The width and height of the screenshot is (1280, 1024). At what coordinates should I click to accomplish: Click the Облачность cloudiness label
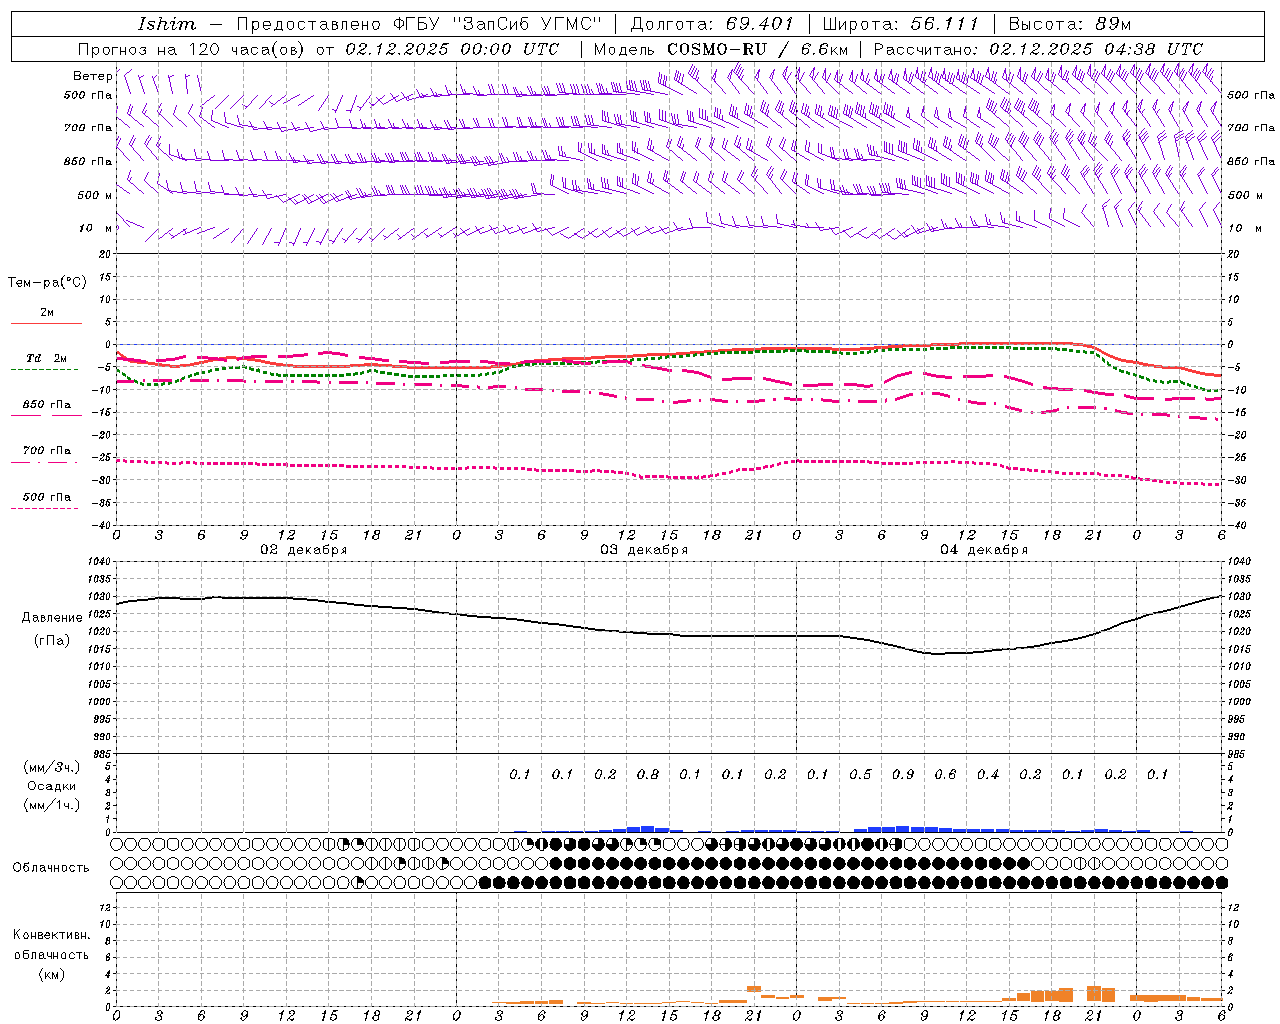pyautogui.click(x=51, y=868)
